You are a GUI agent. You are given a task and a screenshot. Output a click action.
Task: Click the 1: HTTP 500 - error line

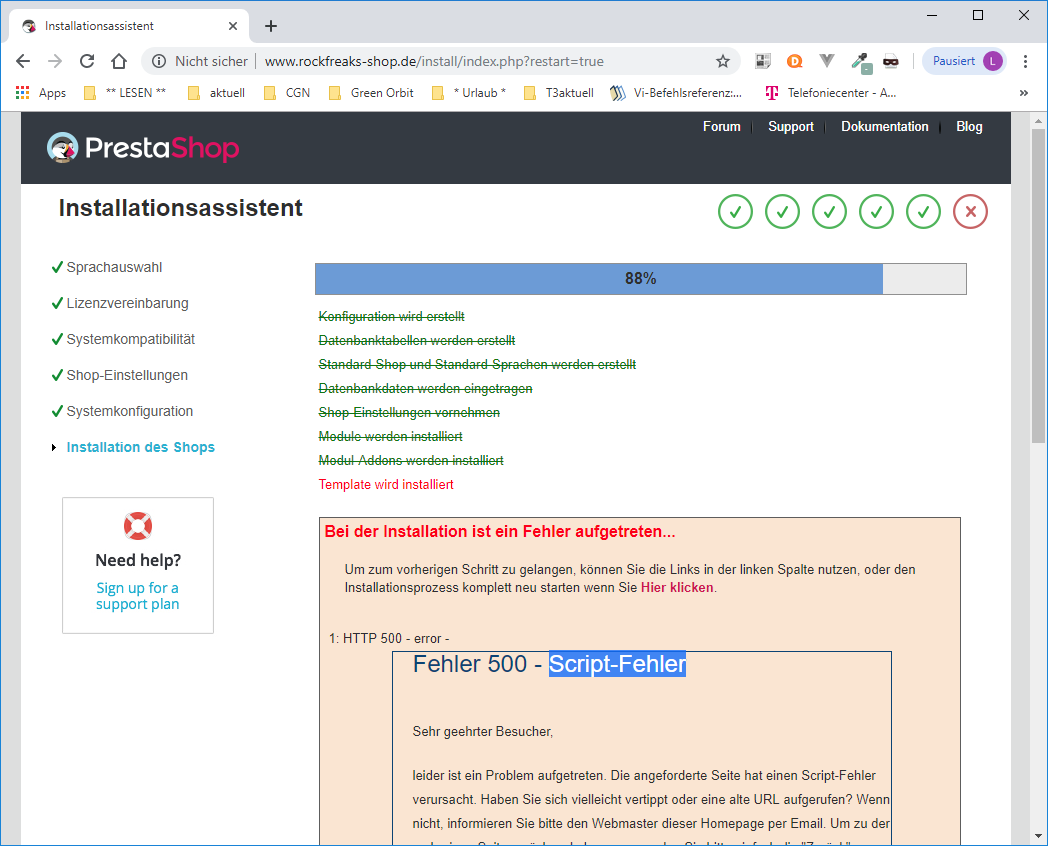click(x=389, y=638)
